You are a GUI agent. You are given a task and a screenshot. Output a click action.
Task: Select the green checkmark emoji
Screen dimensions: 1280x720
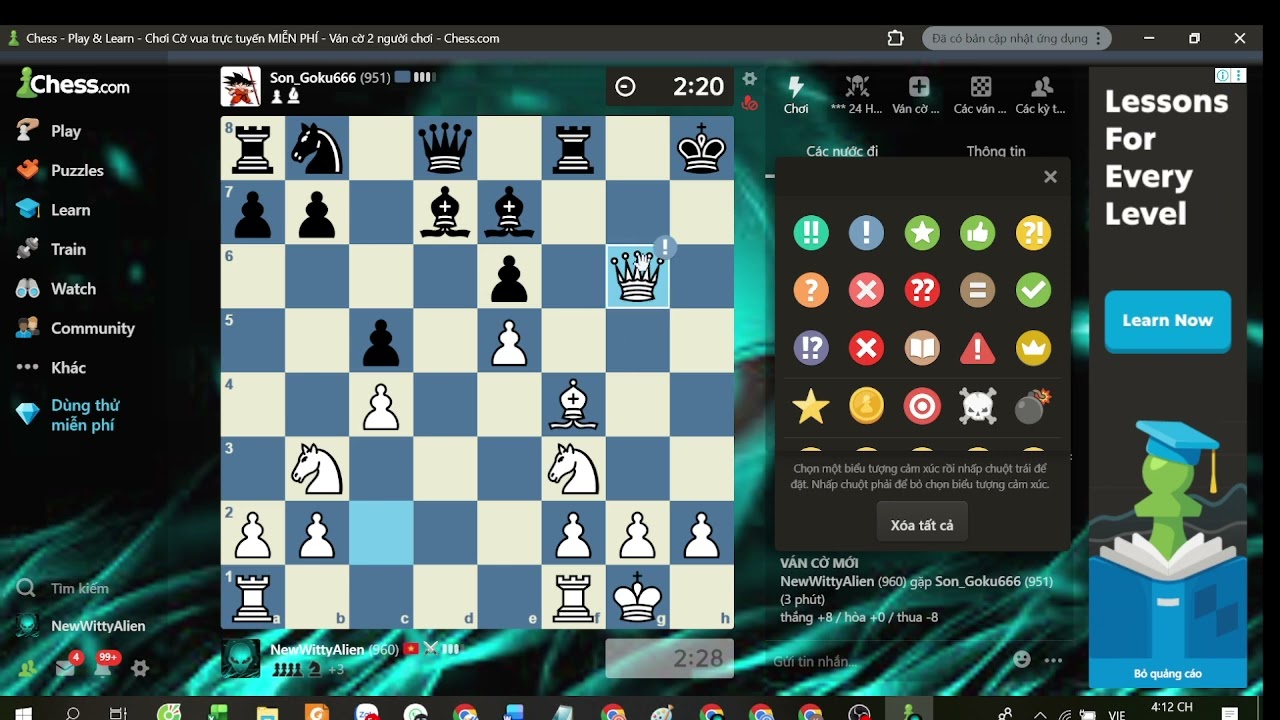pos(1033,290)
